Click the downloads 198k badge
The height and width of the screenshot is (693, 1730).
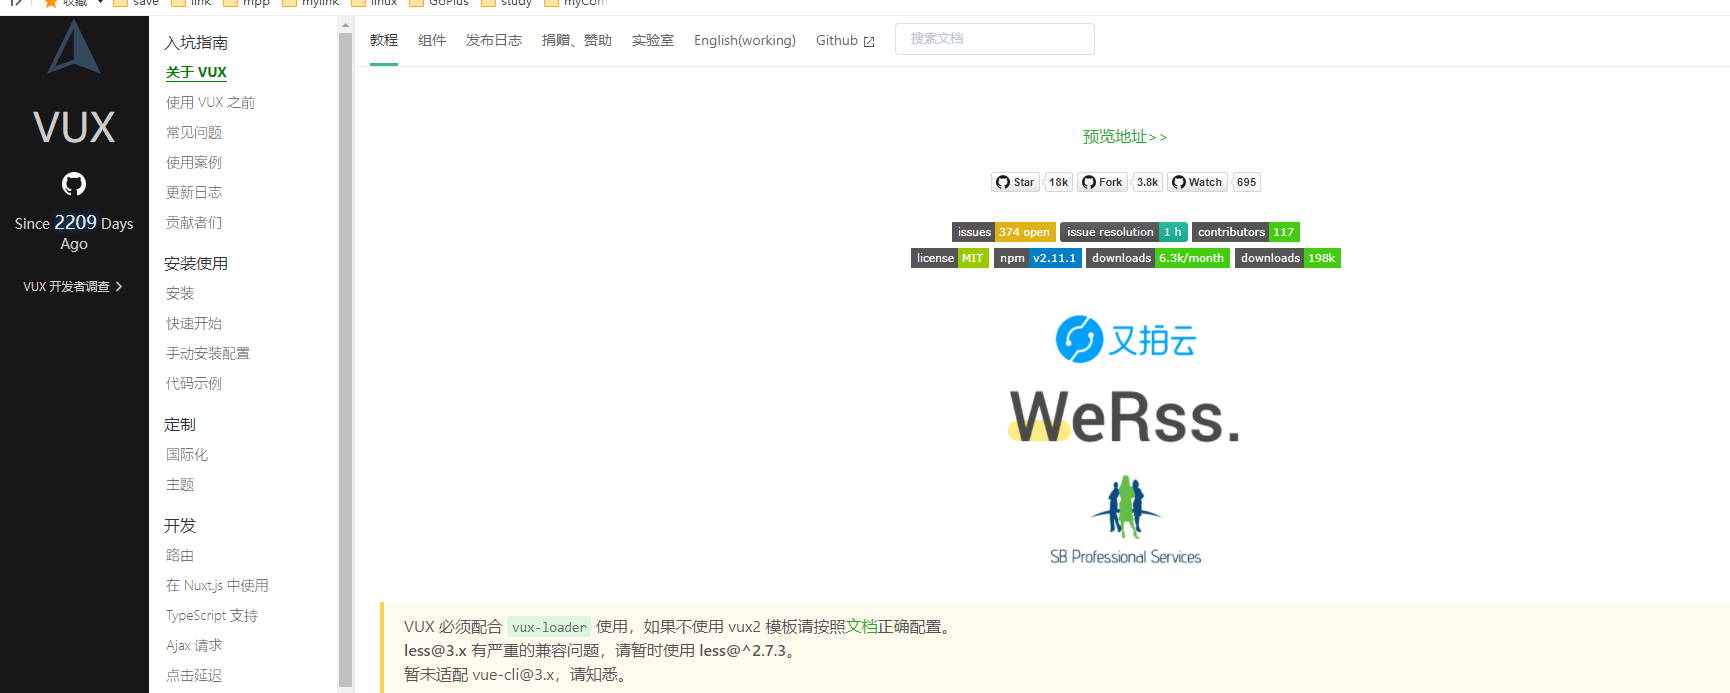pyautogui.click(x=1288, y=258)
